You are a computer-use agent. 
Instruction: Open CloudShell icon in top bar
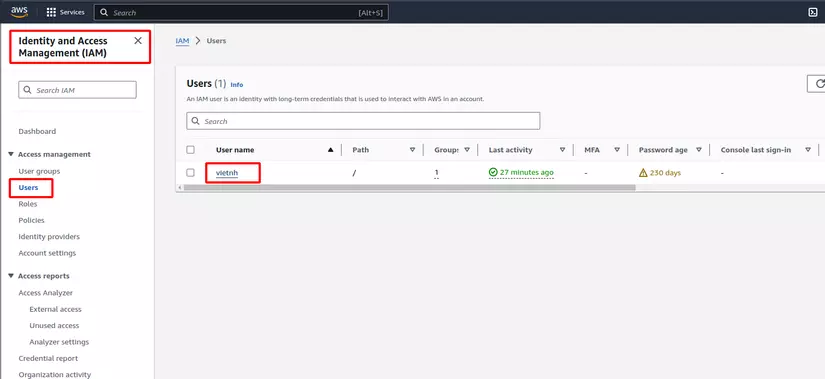click(x=812, y=12)
